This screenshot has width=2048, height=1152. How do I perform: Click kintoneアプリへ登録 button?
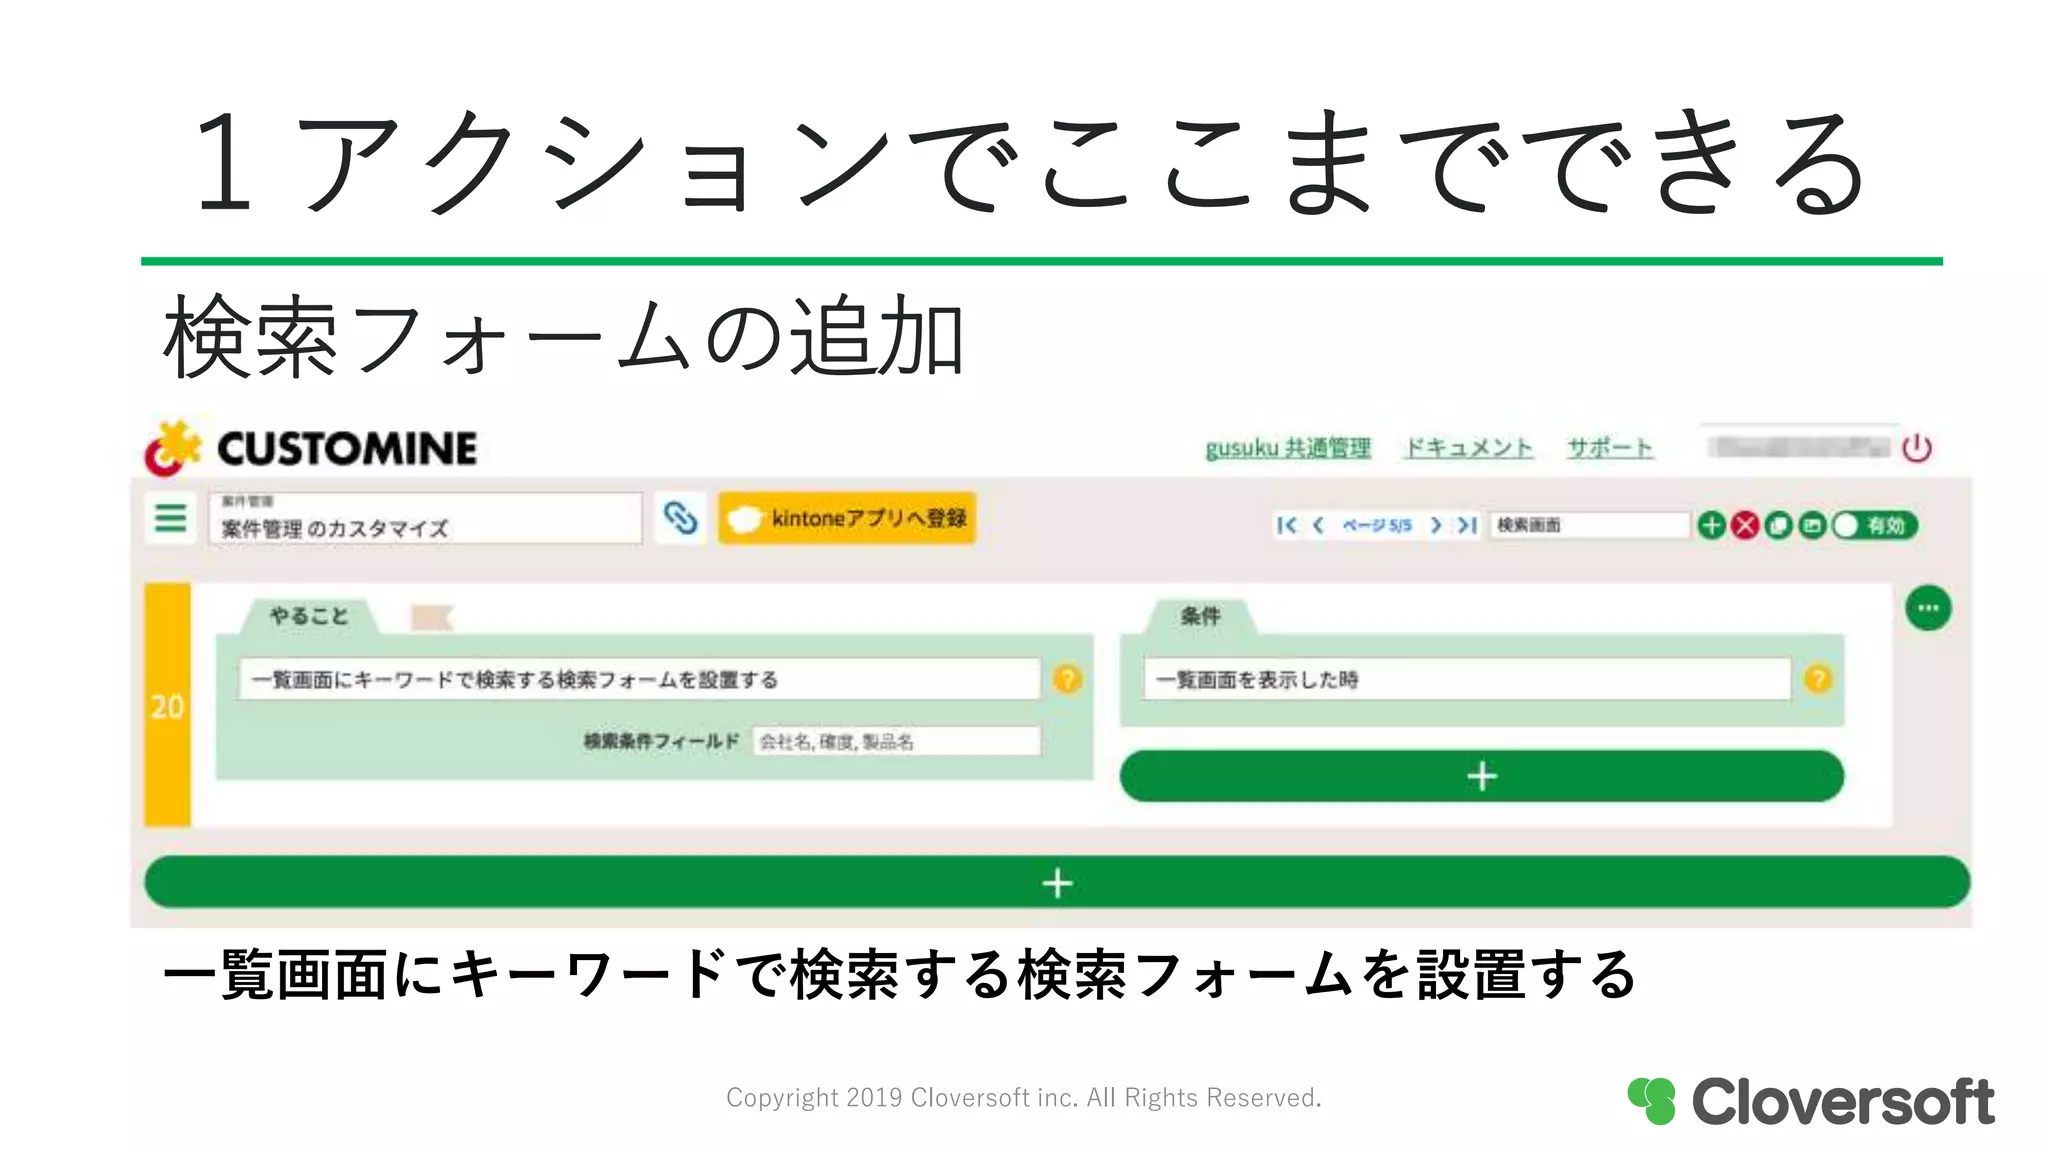click(x=847, y=518)
